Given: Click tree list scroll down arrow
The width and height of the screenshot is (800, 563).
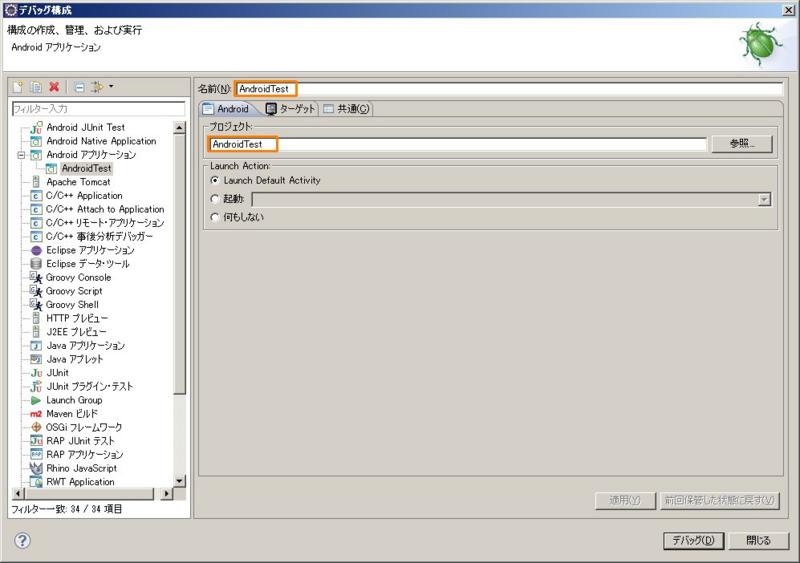Looking at the screenshot, I should (x=179, y=481).
